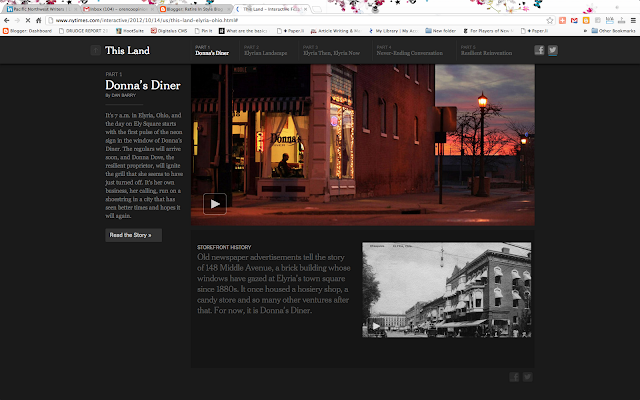This screenshot has height=400, width=640.
Task: Open the Digitalus CMS bookmark
Action: [169, 31]
